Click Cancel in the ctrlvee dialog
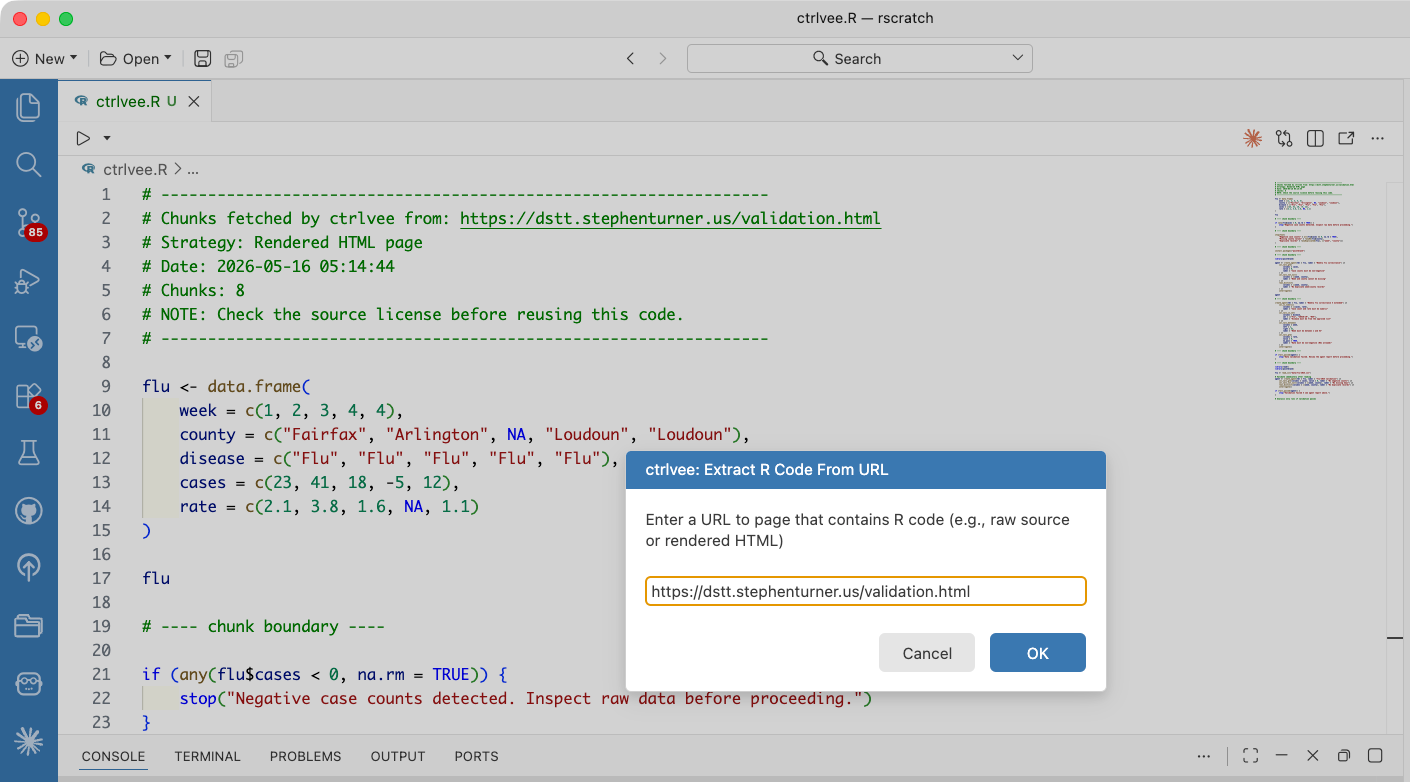This screenshot has height=782, width=1410. point(927,653)
